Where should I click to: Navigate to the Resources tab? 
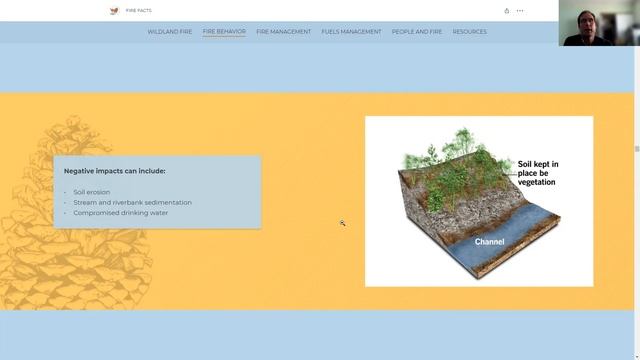coord(469,32)
